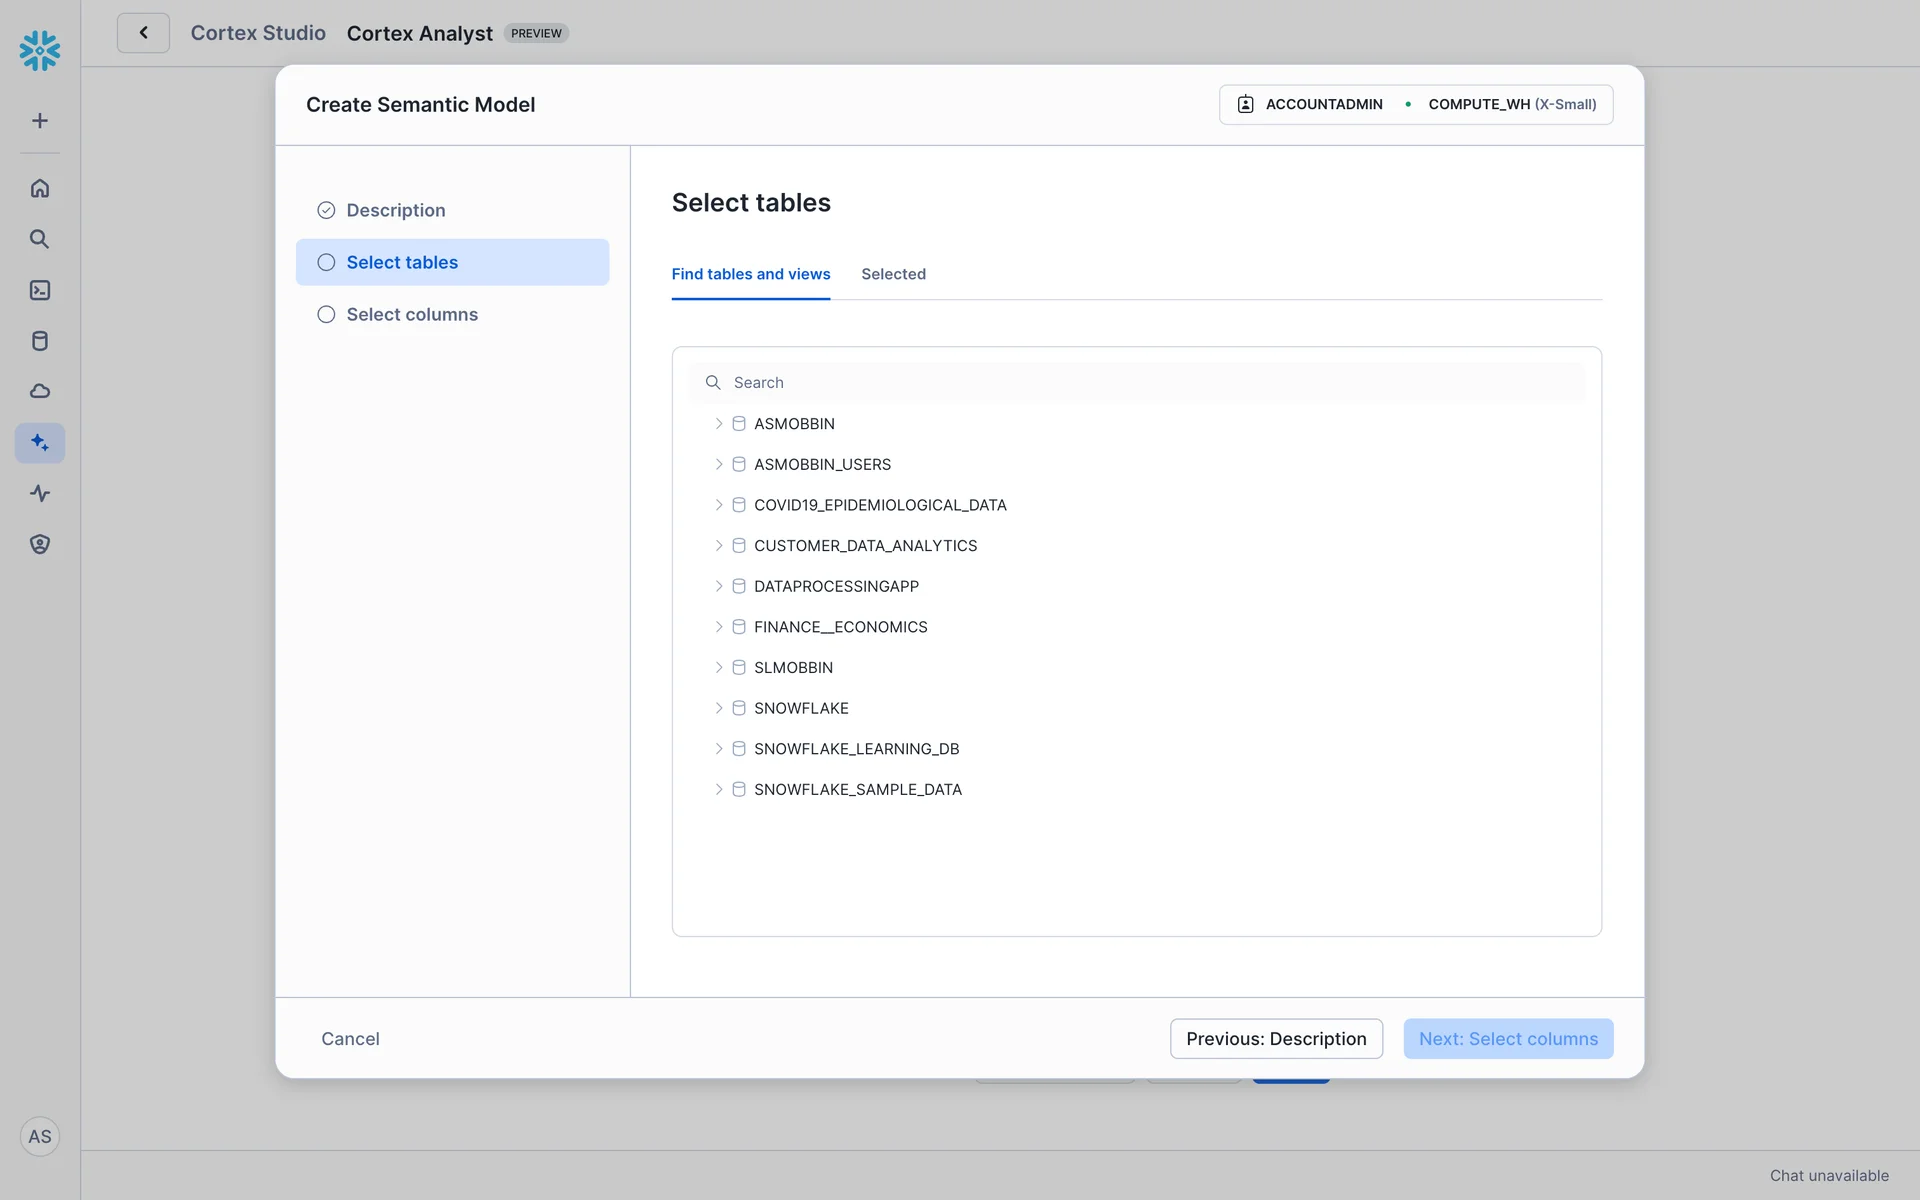The image size is (1920, 1200).
Task: Open the AI & ML sparkle icon
Action: pos(40,442)
